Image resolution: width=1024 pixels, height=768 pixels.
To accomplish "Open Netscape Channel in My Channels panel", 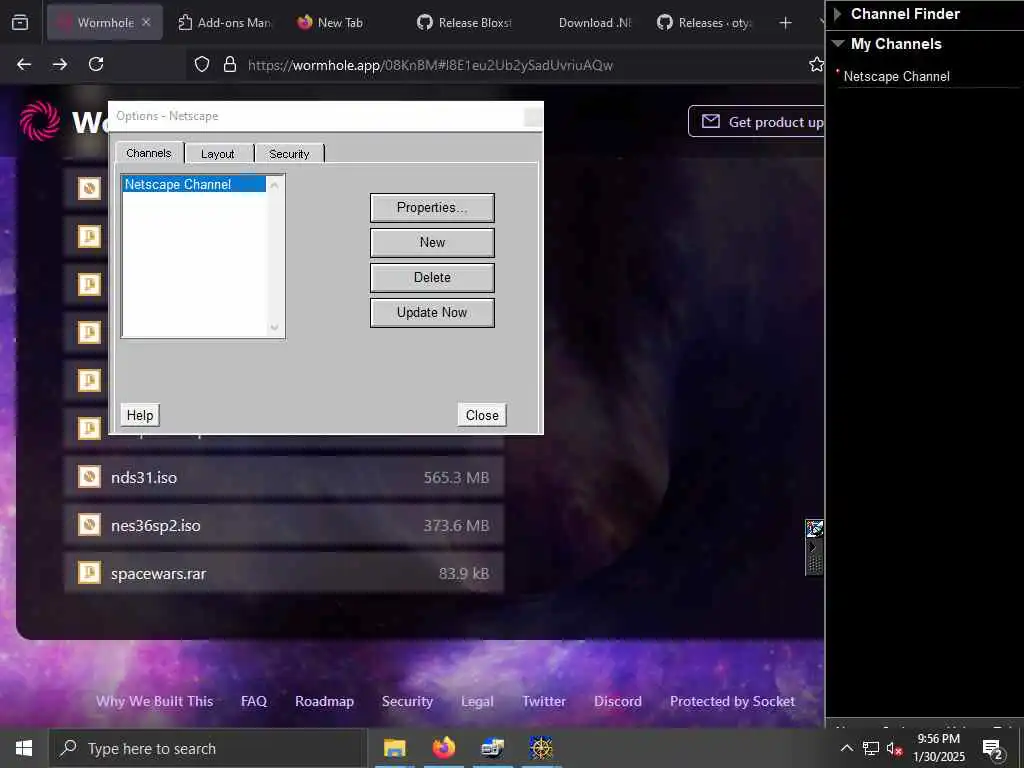I will pos(896,76).
